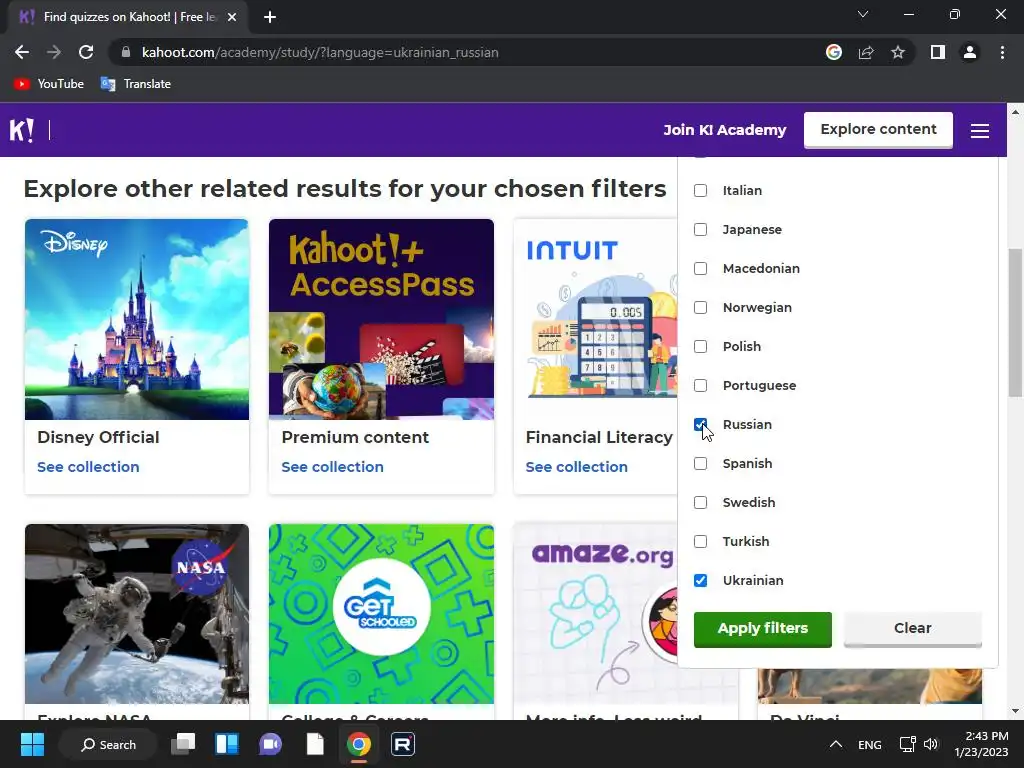Check the Japanese language checkbox
The height and width of the screenshot is (768, 1024).
(700, 229)
